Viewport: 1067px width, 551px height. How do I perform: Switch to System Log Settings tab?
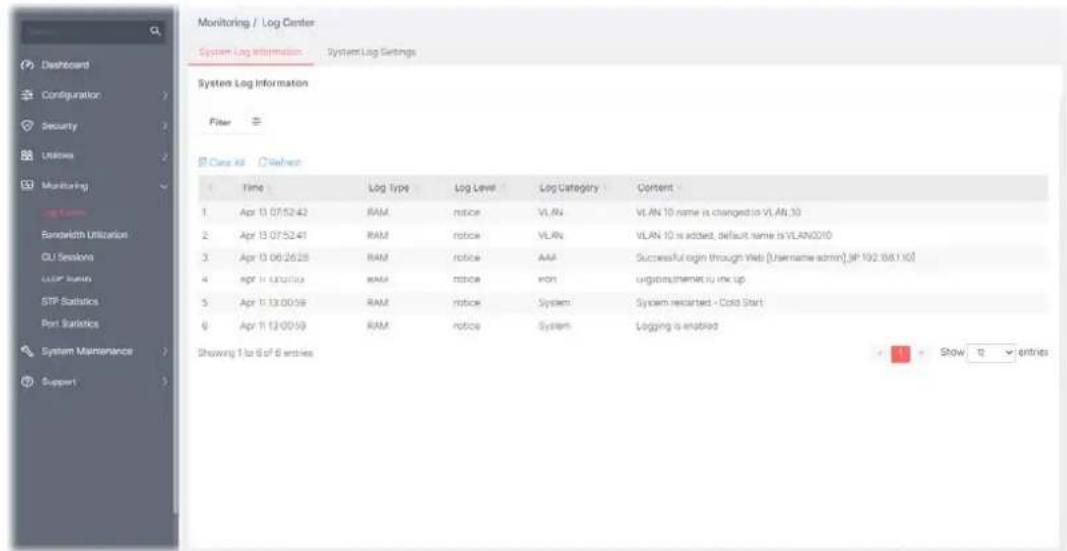click(x=372, y=52)
